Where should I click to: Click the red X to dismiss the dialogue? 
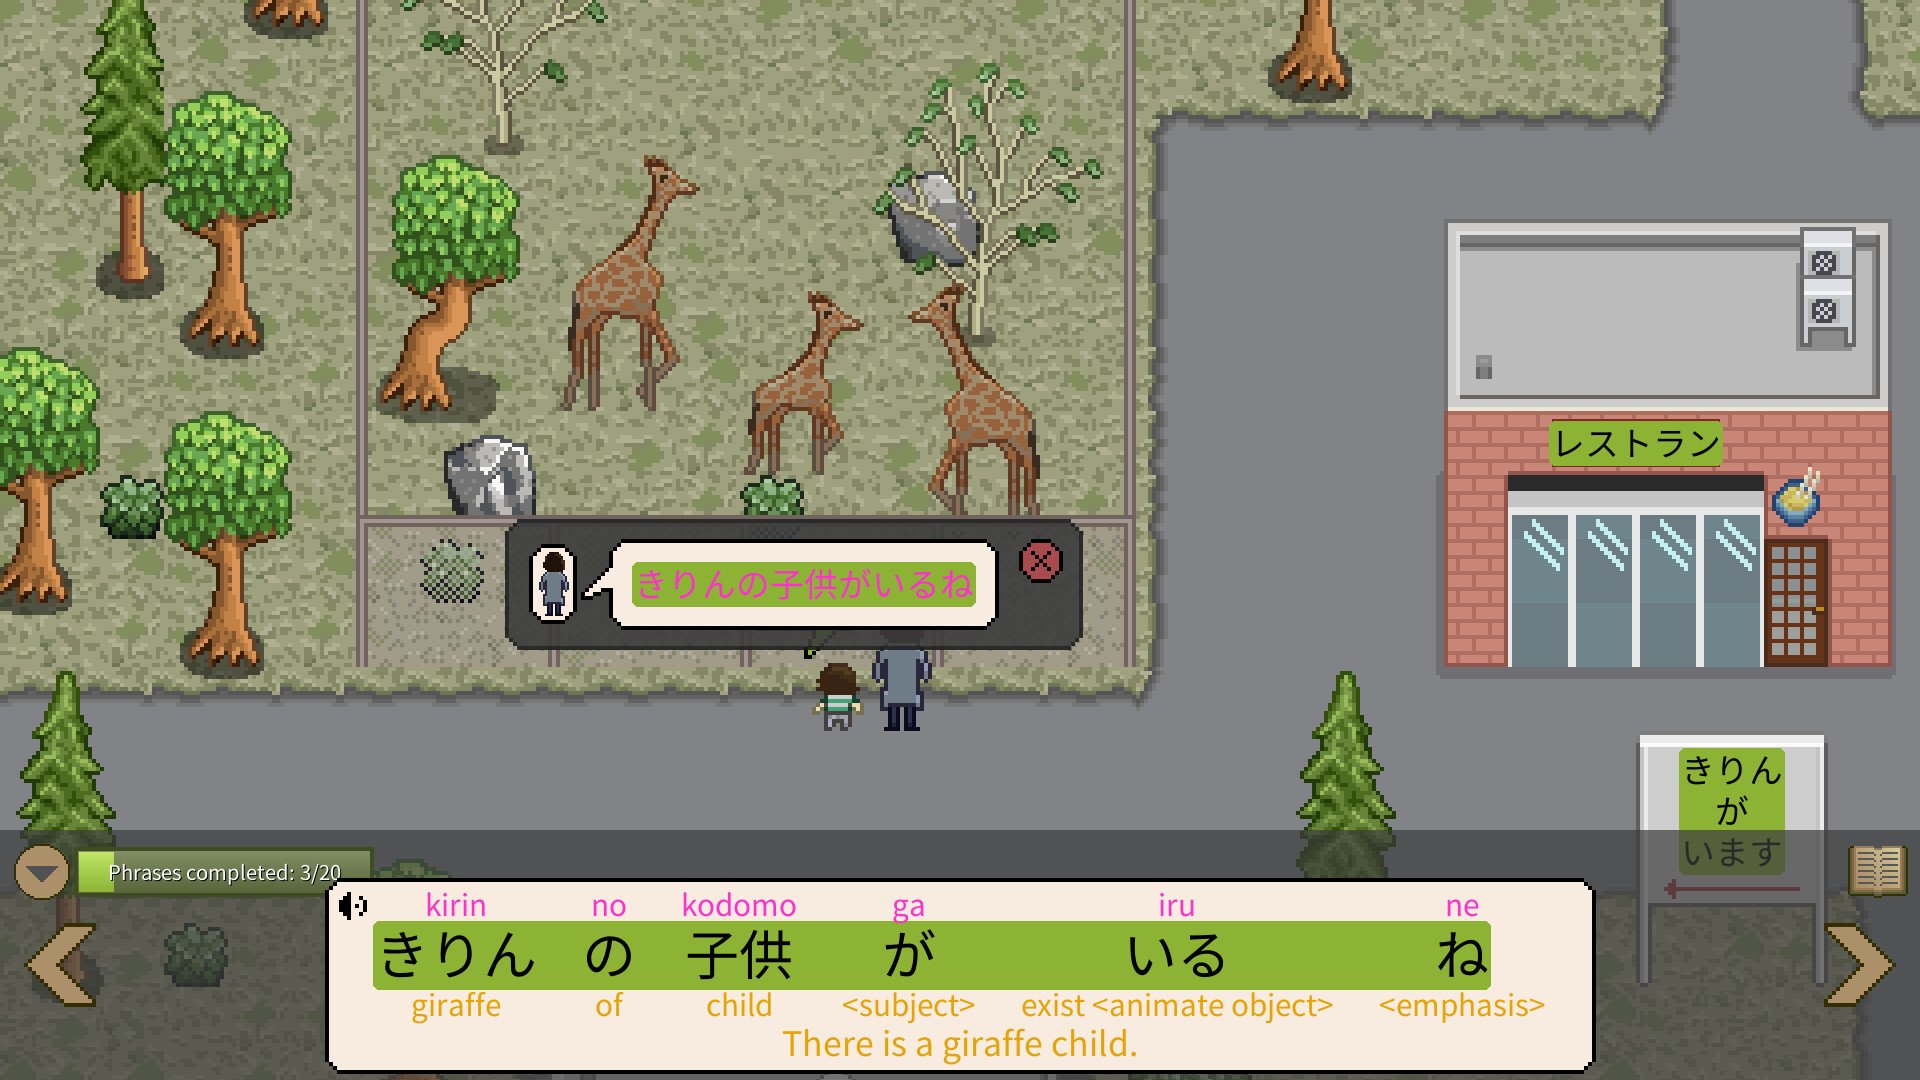[1041, 562]
